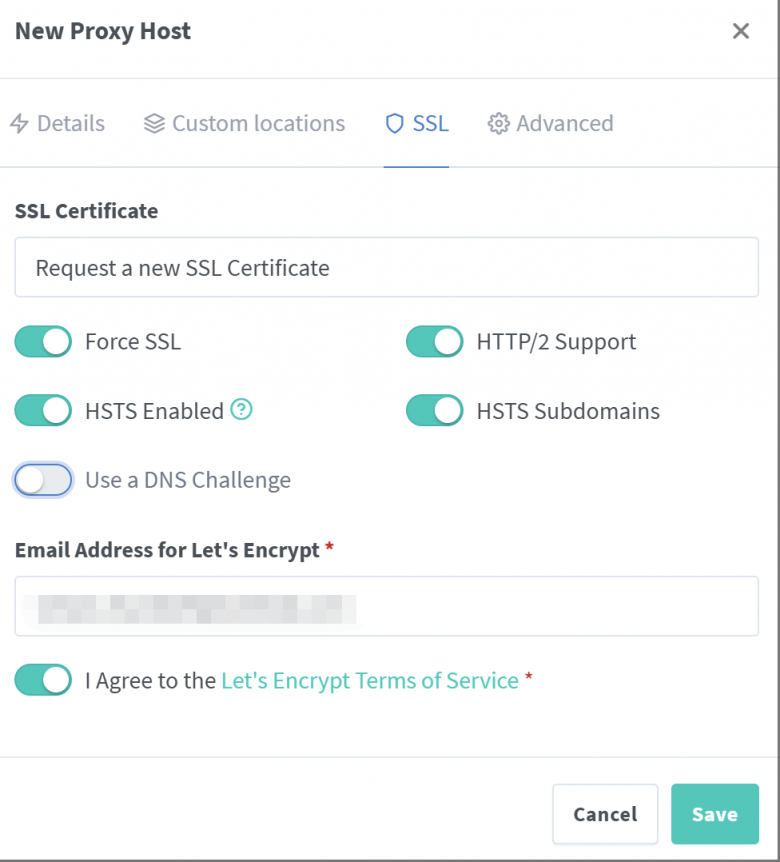The image size is (780, 862).
Task: Open the SSL Certificate dropdown
Action: [x=386, y=267]
